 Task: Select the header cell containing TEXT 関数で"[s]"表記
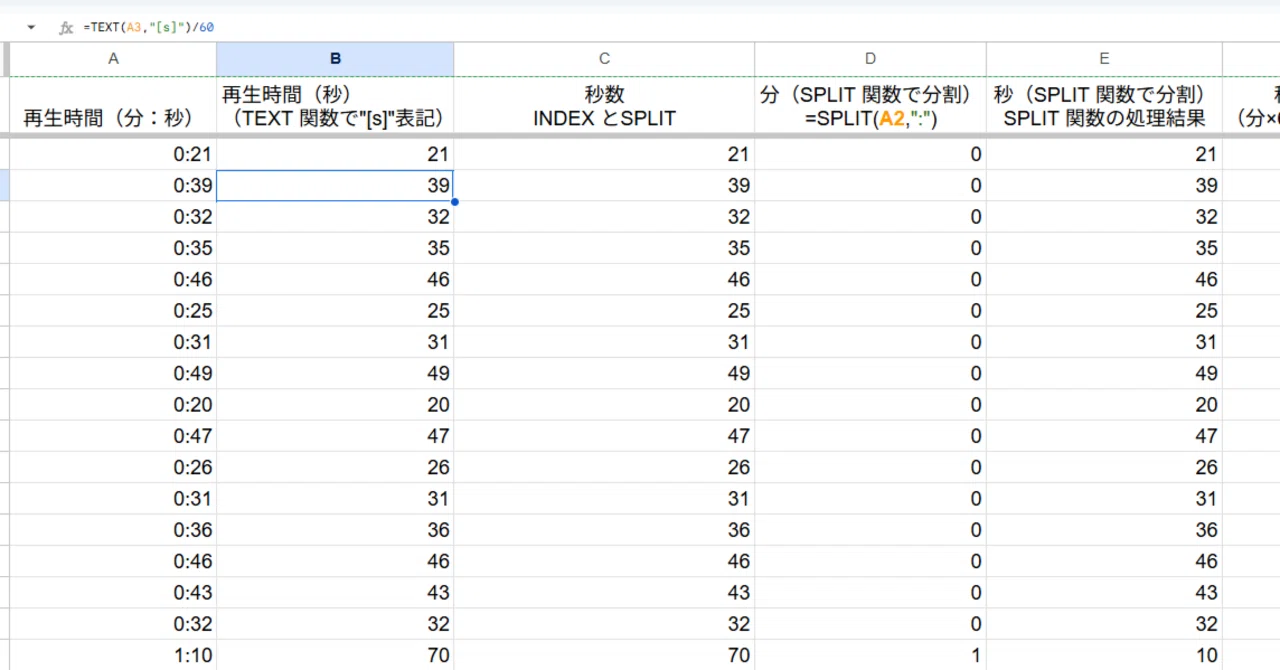[x=335, y=106]
